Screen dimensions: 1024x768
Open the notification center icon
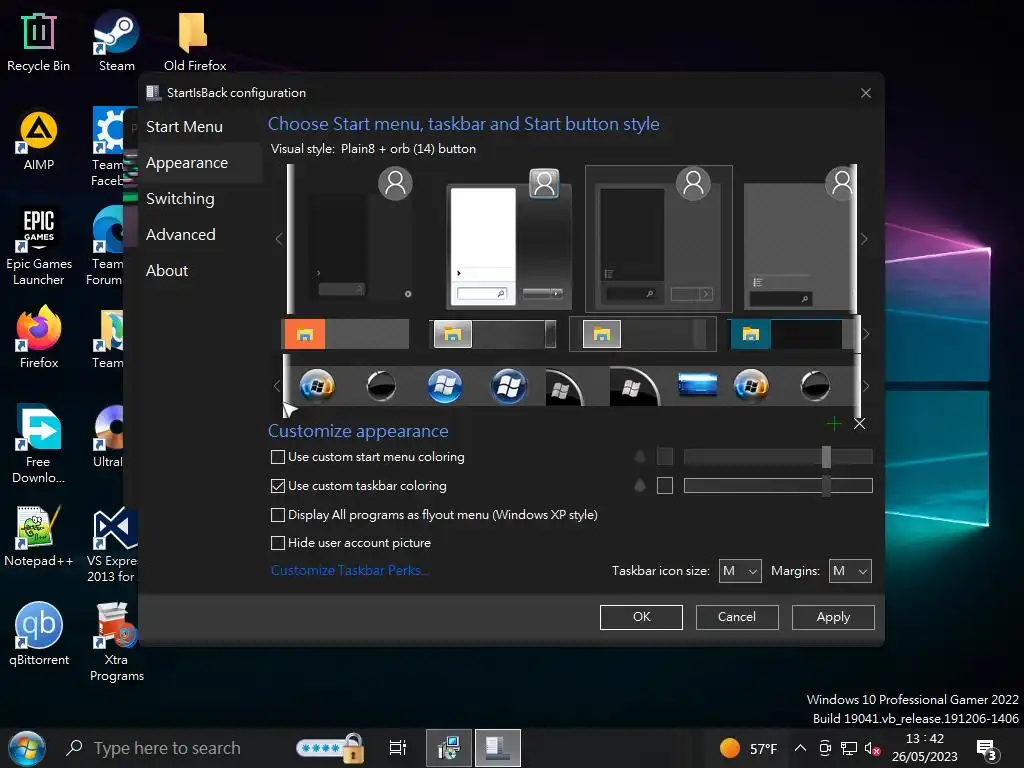click(x=986, y=749)
